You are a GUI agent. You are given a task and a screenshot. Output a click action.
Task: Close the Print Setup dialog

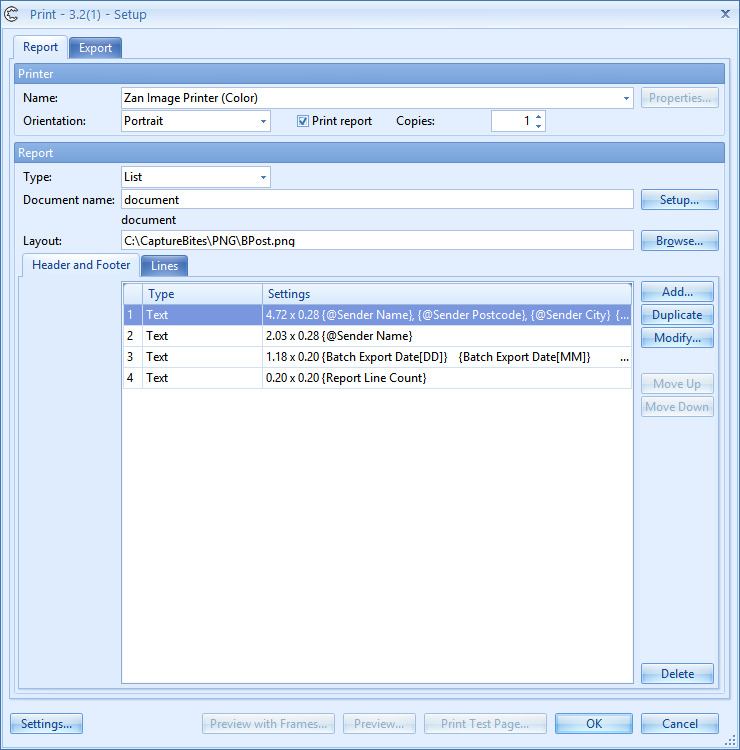coord(725,13)
